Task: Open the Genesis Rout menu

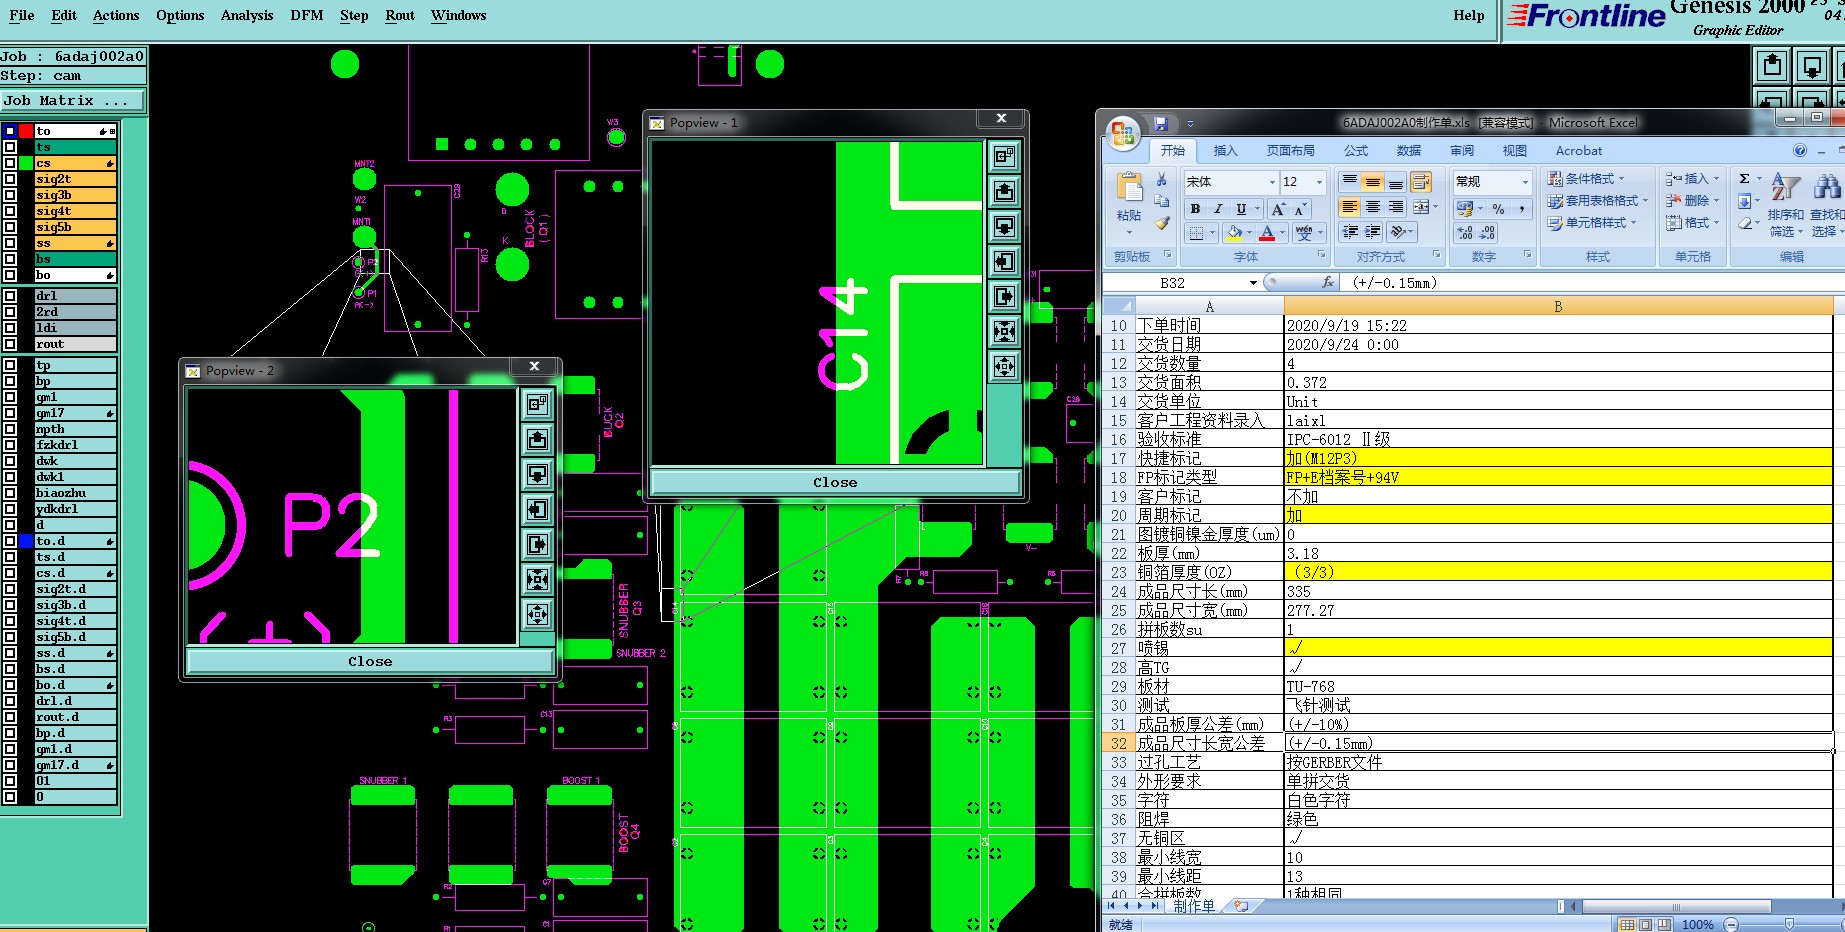Action: (x=400, y=16)
